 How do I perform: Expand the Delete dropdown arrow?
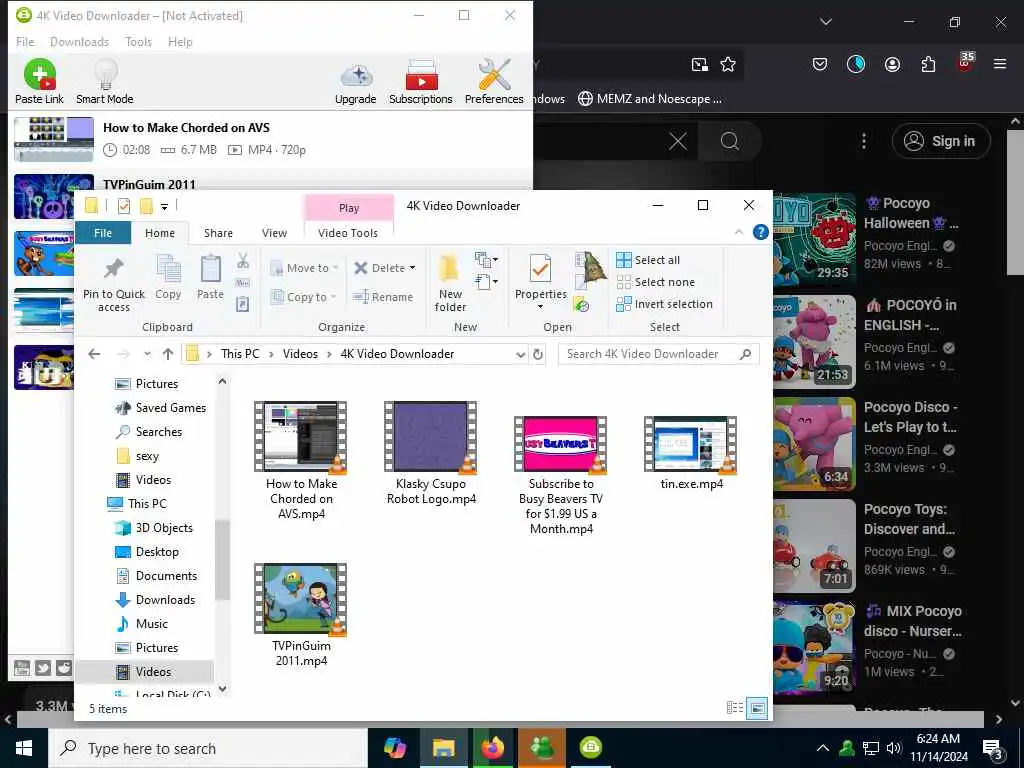413,268
